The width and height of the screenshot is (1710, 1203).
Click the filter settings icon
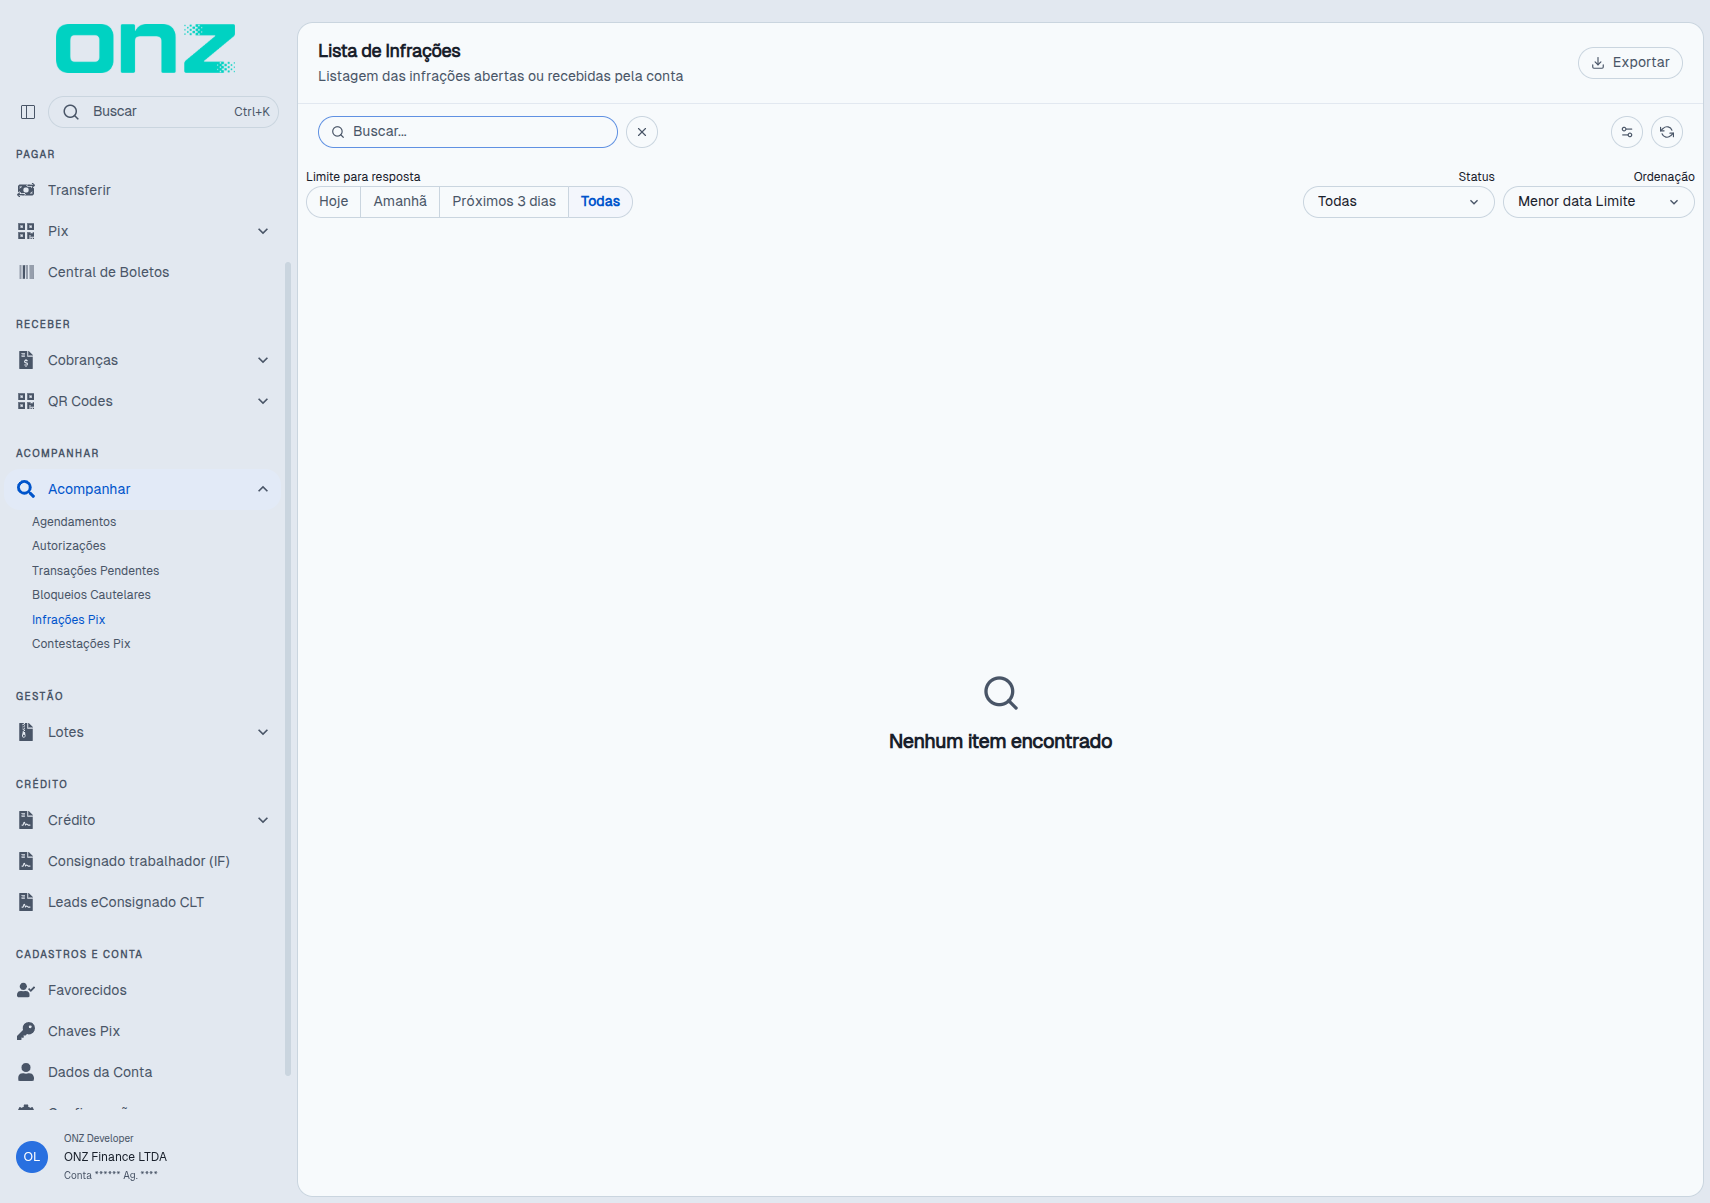(1627, 132)
